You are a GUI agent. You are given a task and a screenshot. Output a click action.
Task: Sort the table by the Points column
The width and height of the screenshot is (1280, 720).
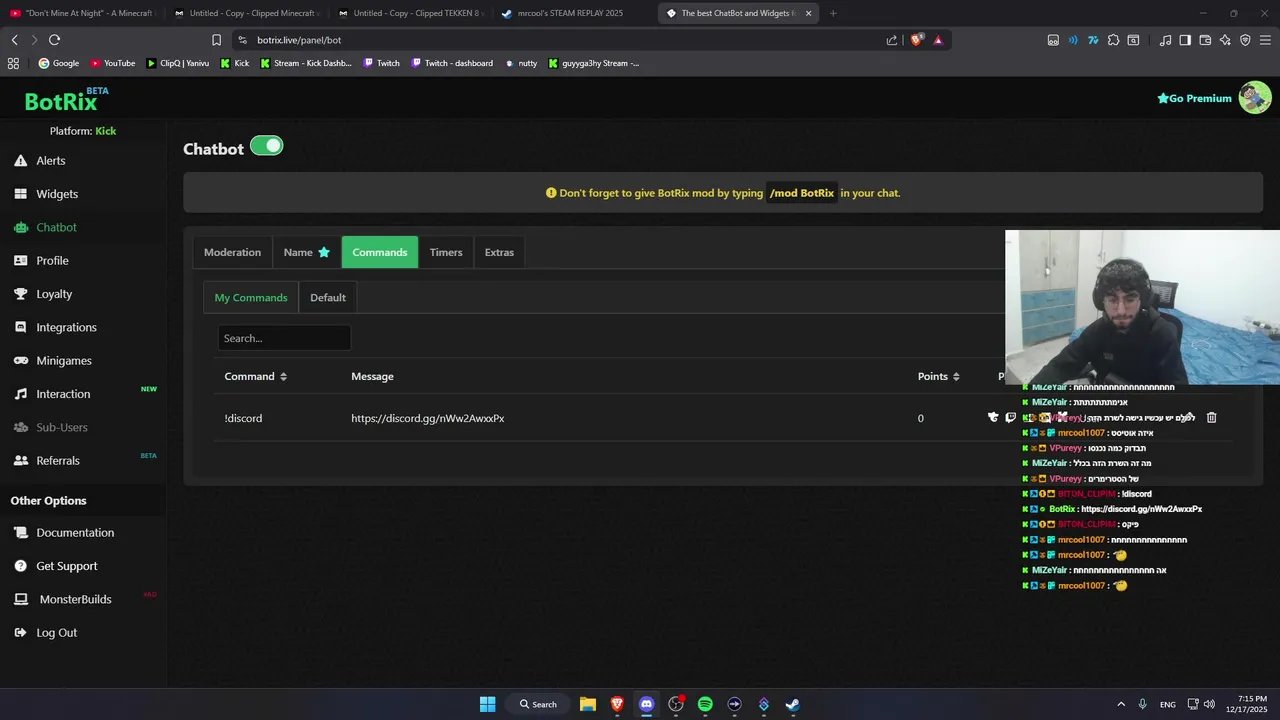(x=939, y=376)
